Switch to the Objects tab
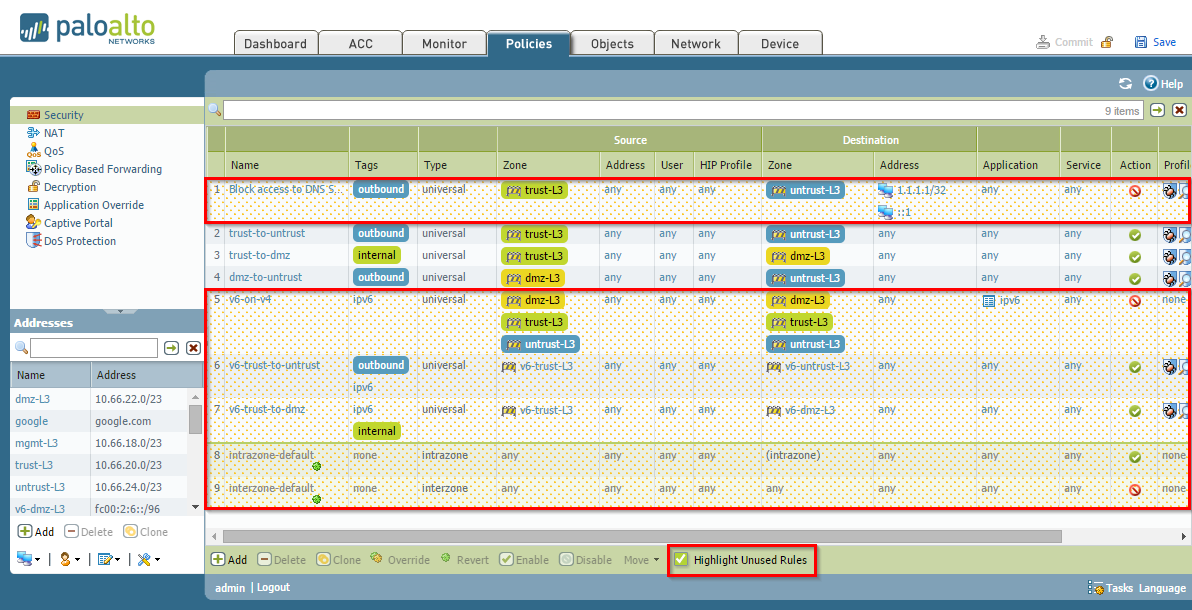Viewport: 1192px width, 610px height. [x=612, y=43]
